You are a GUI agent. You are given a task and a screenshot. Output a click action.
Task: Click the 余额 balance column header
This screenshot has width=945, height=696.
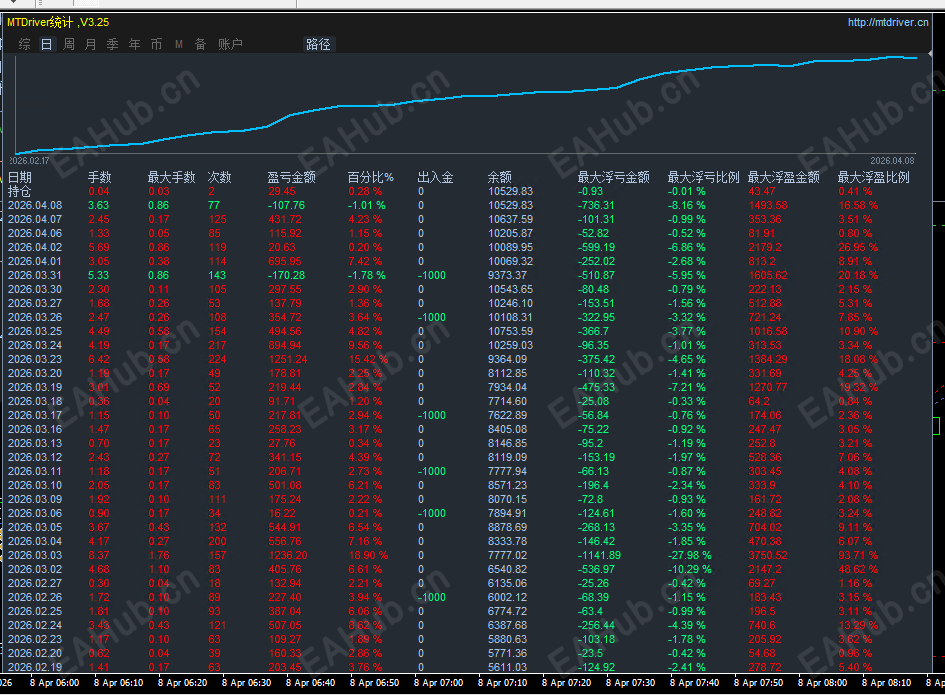coord(499,177)
